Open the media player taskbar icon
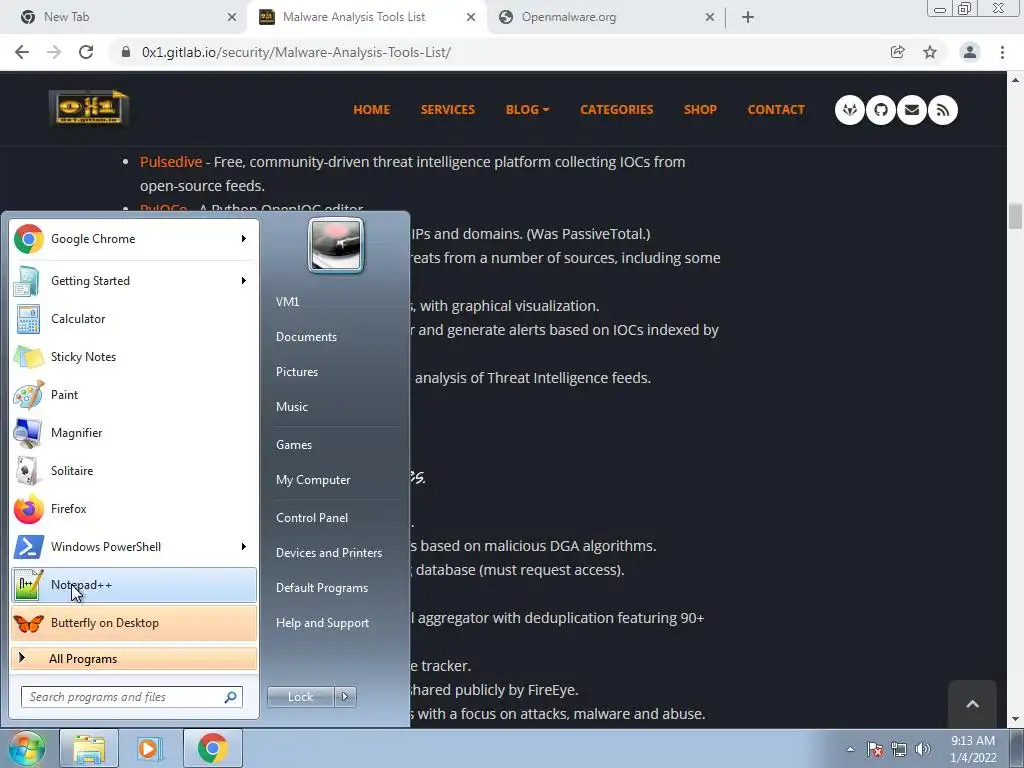1024x768 pixels. (x=150, y=748)
